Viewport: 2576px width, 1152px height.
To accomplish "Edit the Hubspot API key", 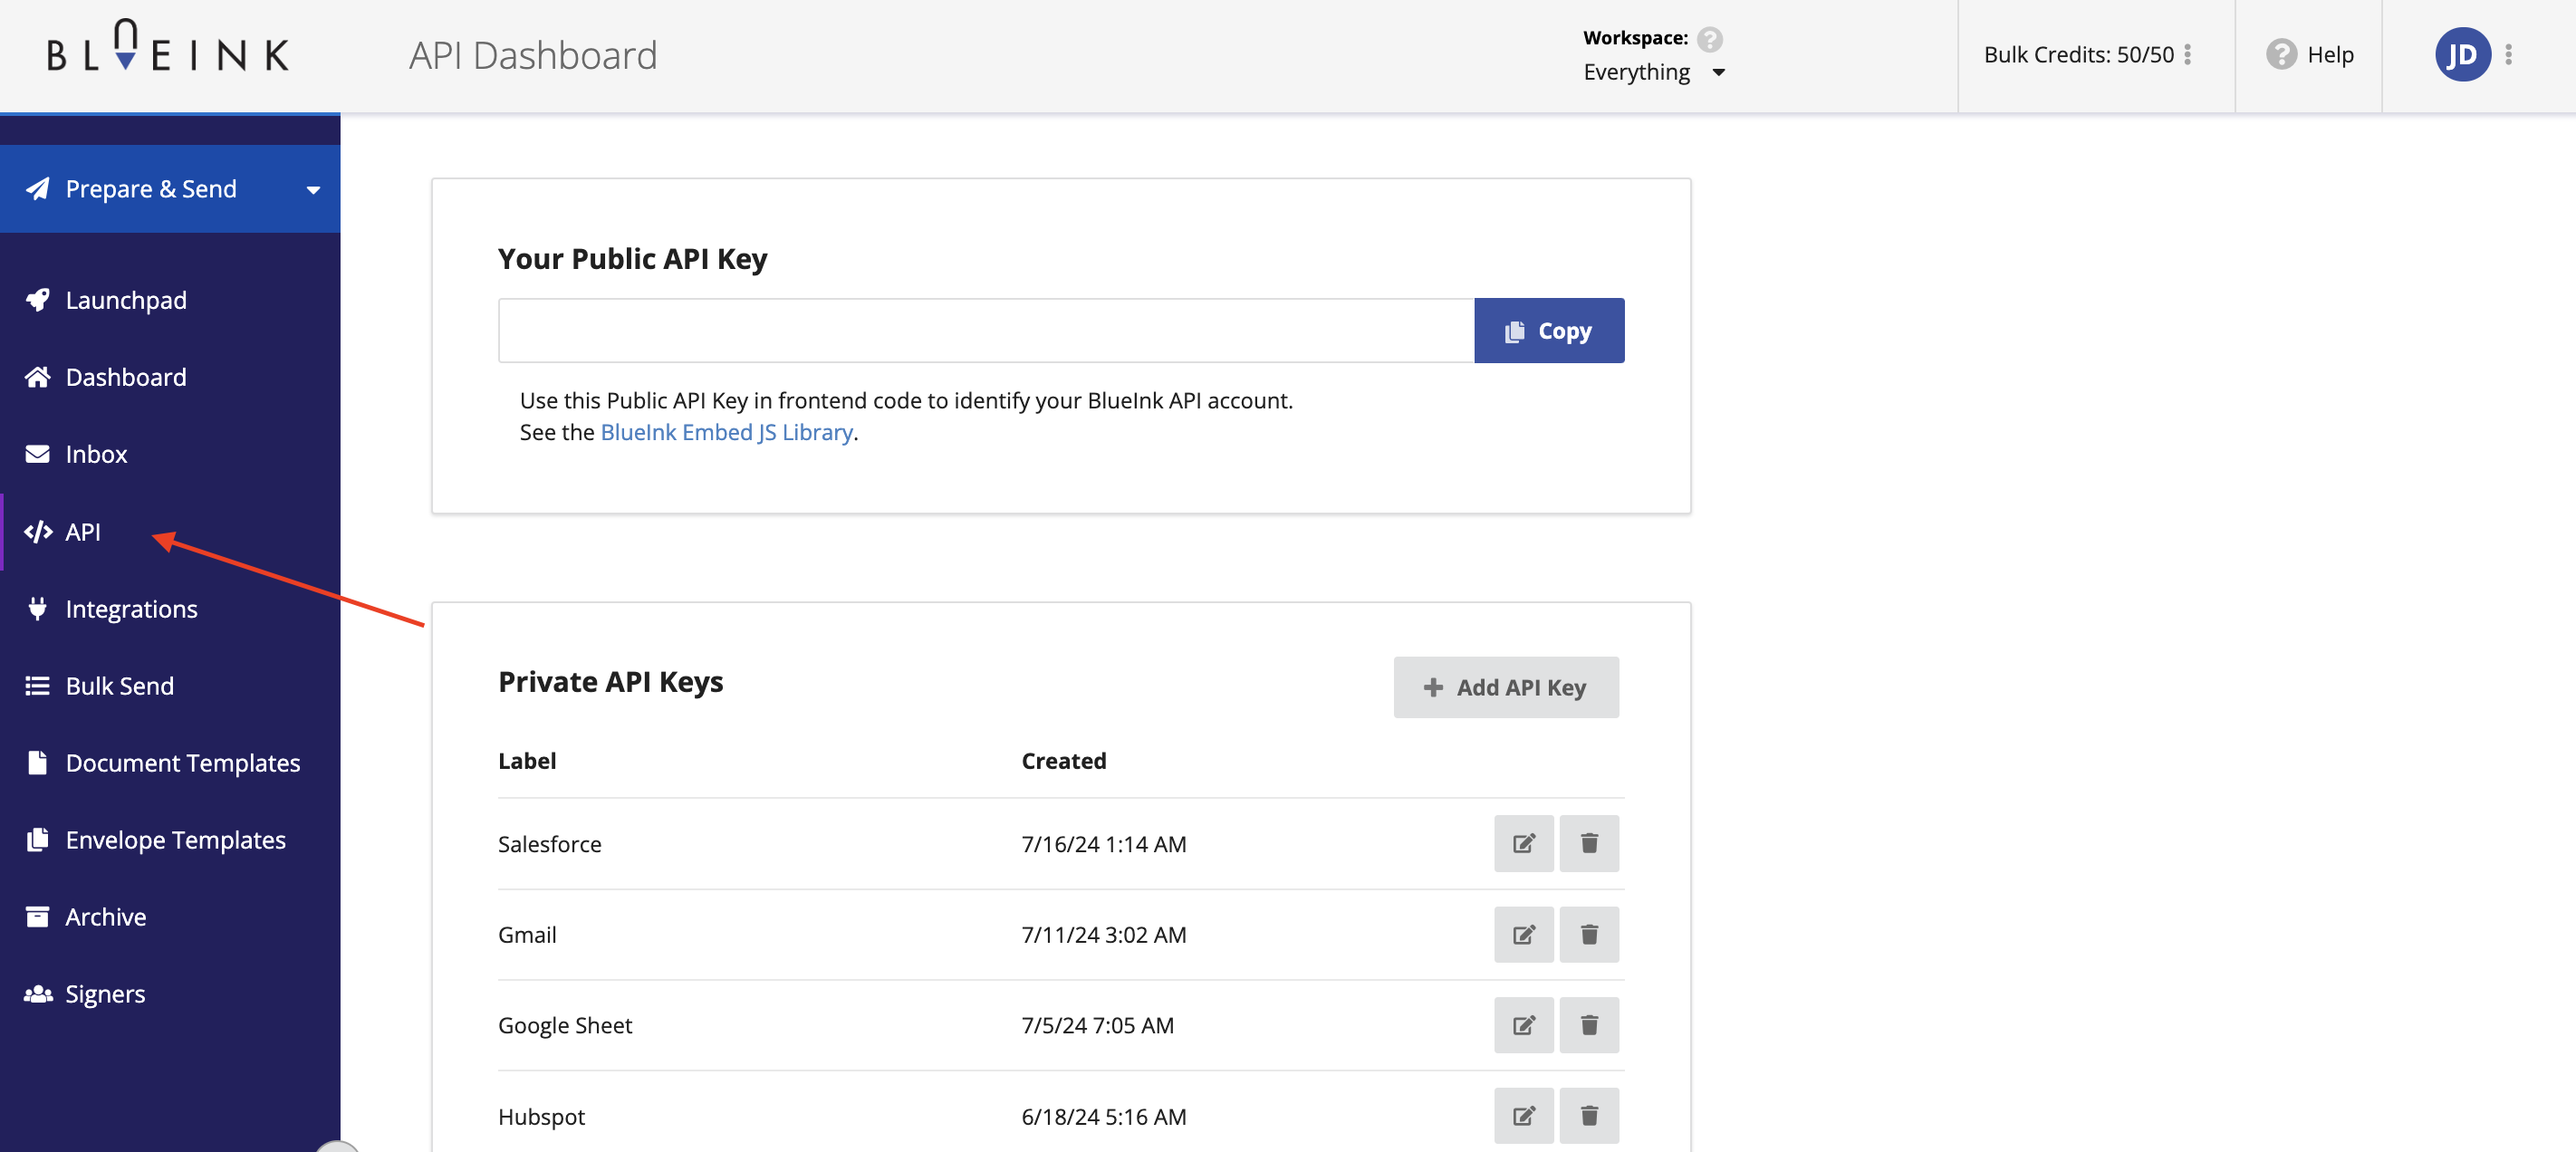I will coord(1524,1116).
